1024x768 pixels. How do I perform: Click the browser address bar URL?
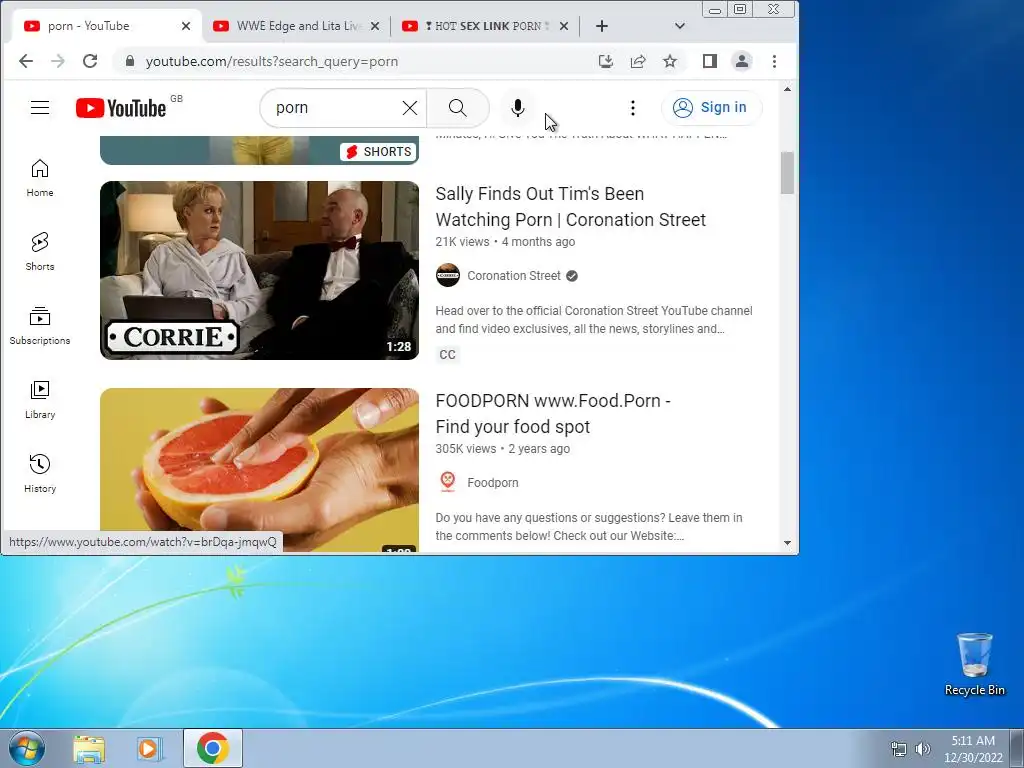(272, 61)
